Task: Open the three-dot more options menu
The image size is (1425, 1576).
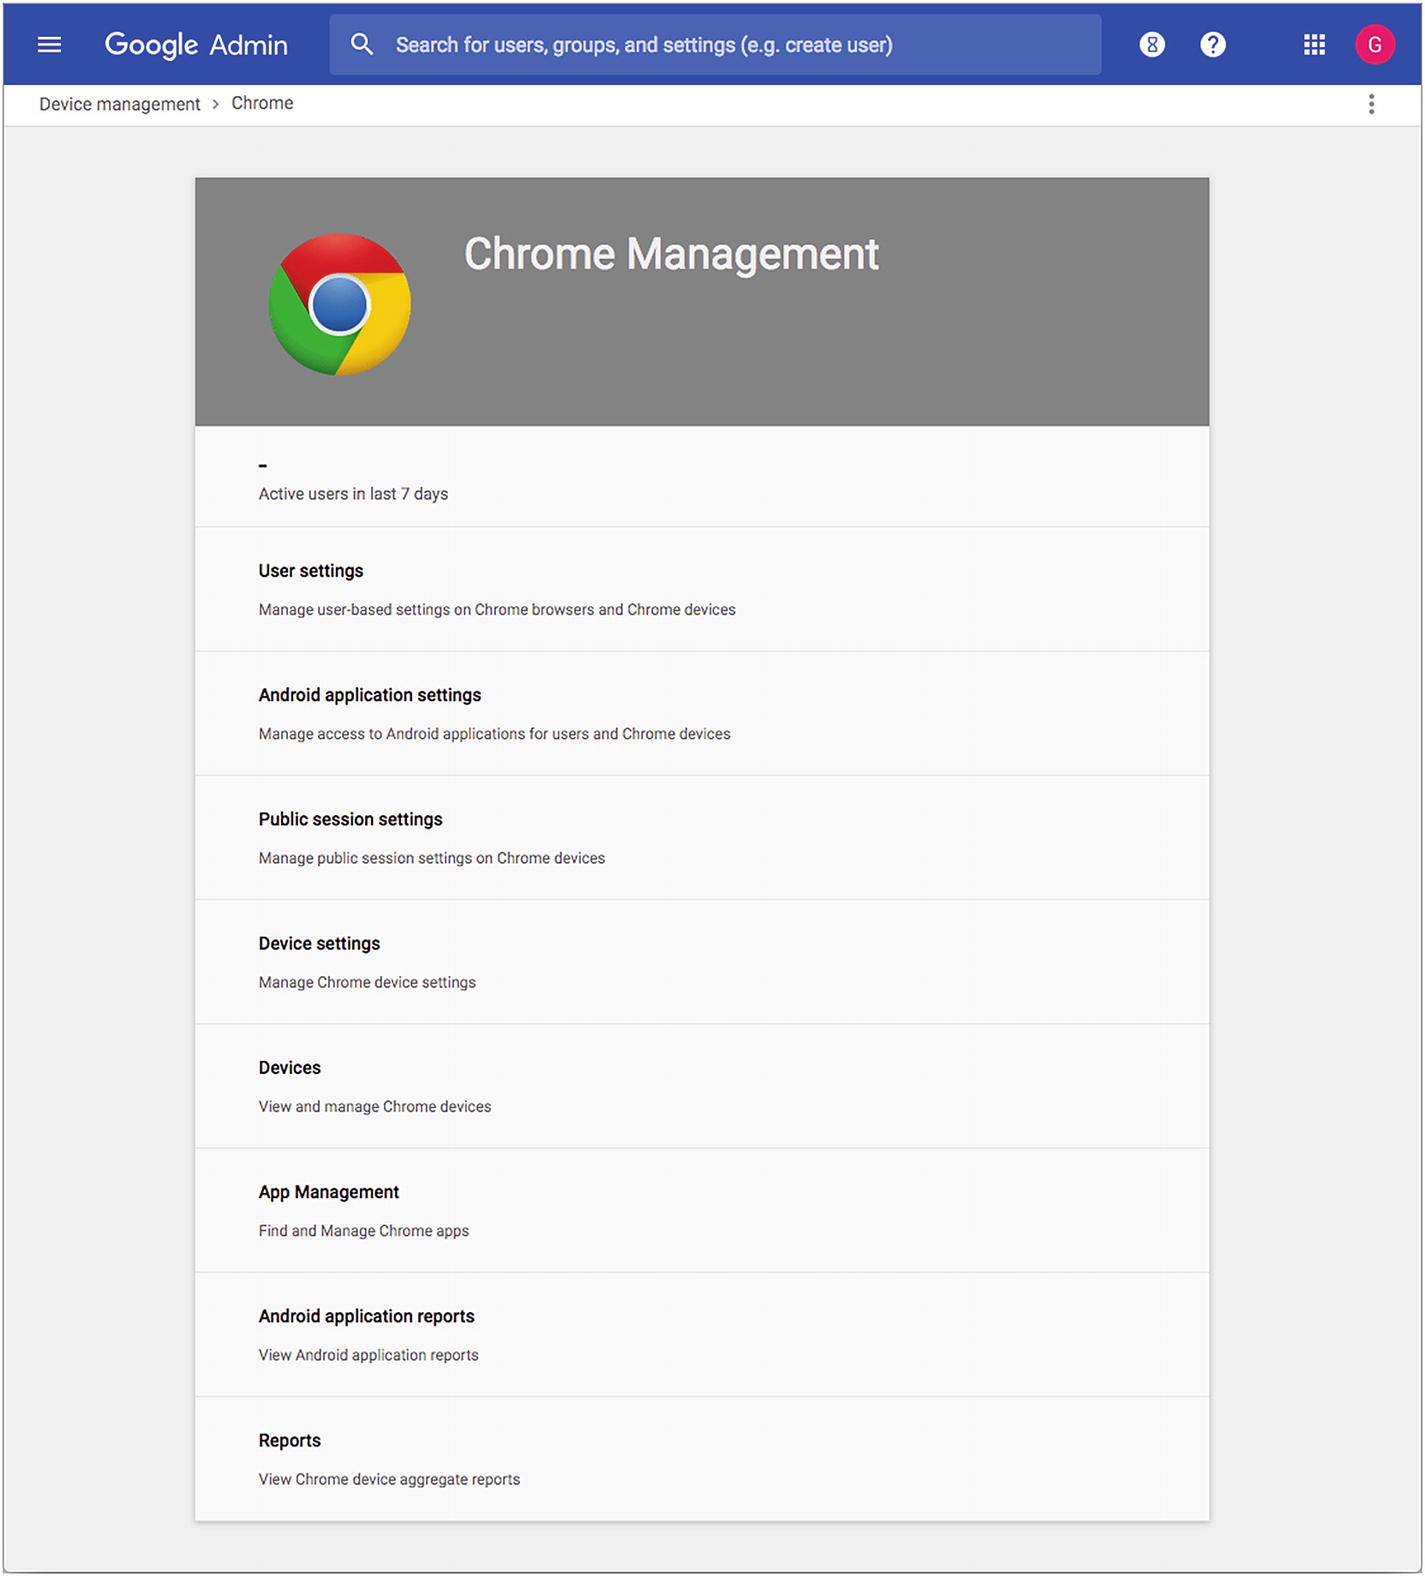Action: [1371, 104]
